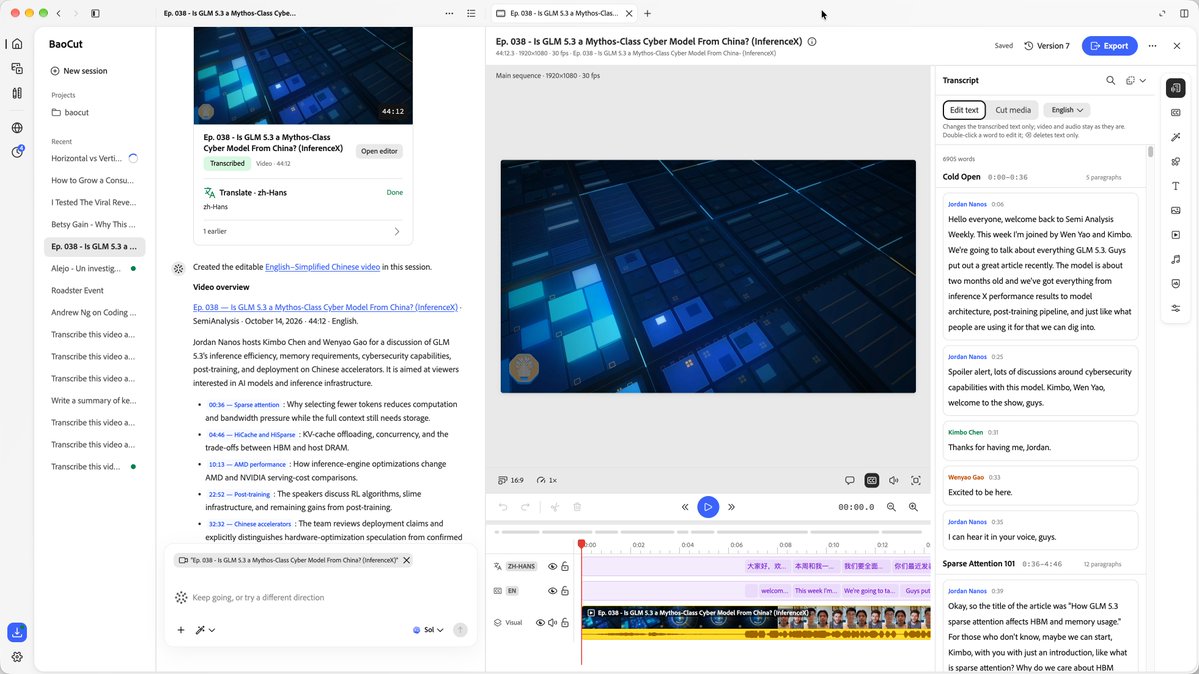Image resolution: width=1199 pixels, height=674 pixels.
Task: Open the Text tool in right sidebar
Action: pyautogui.click(x=1175, y=186)
